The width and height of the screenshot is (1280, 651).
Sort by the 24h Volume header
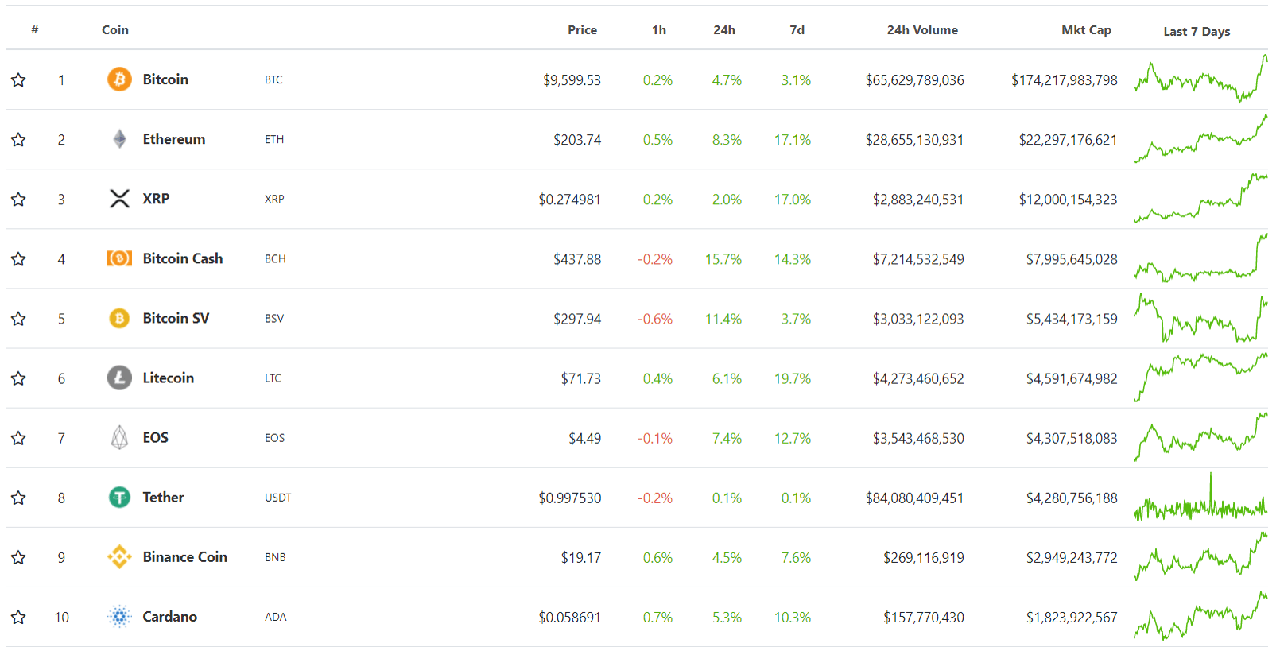922,30
